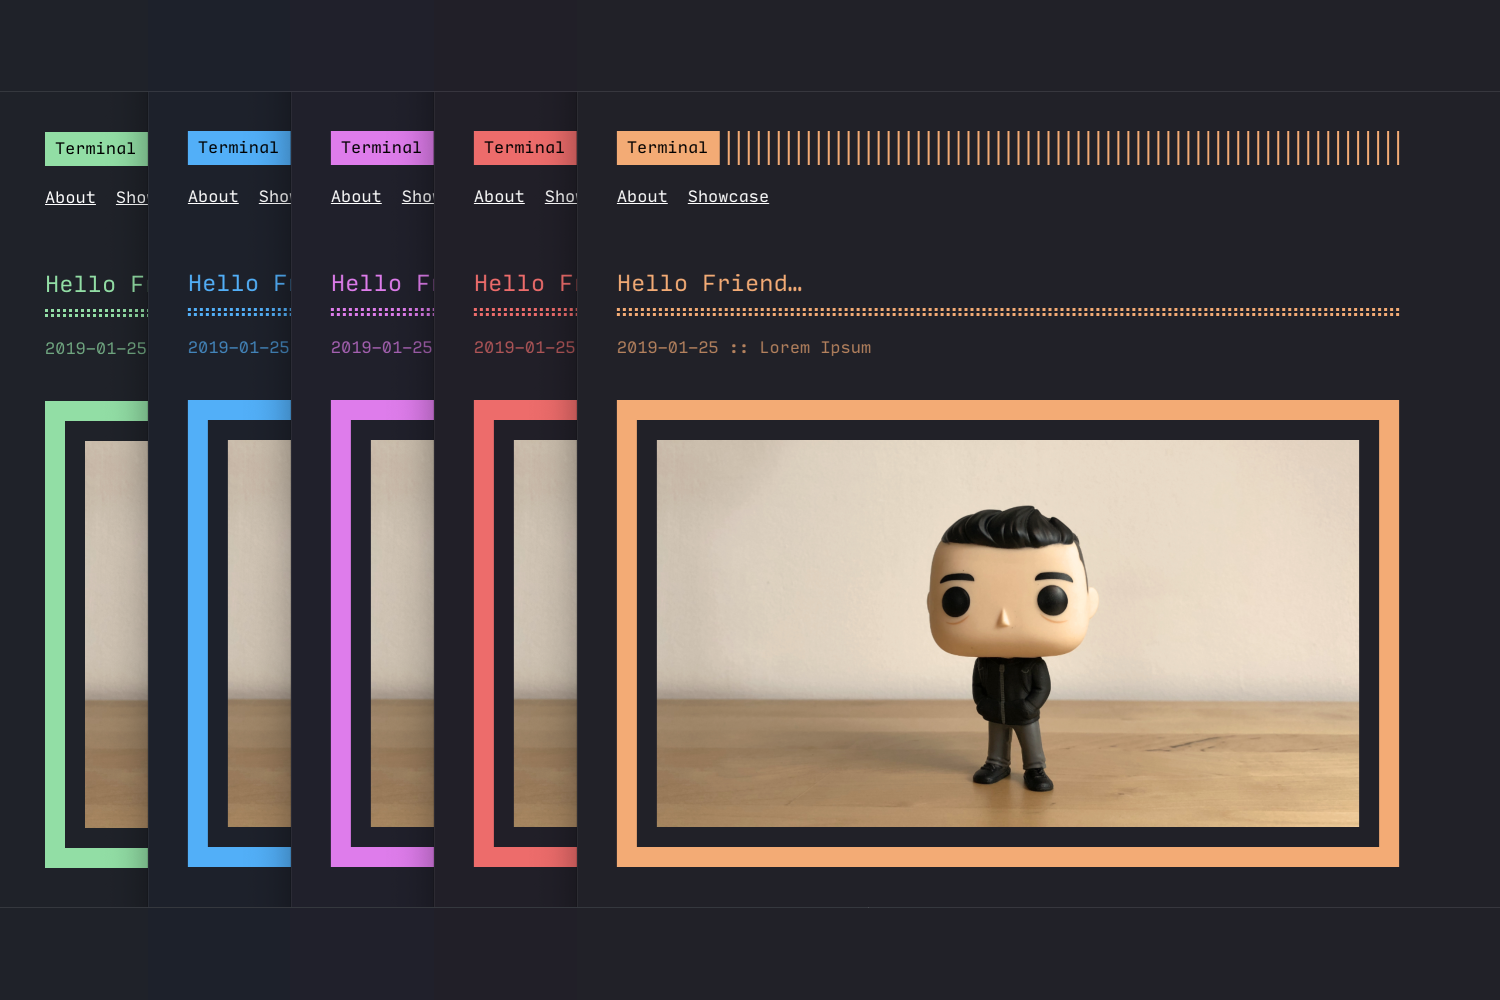Click the figurine photo in orange frame

[1007, 633]
